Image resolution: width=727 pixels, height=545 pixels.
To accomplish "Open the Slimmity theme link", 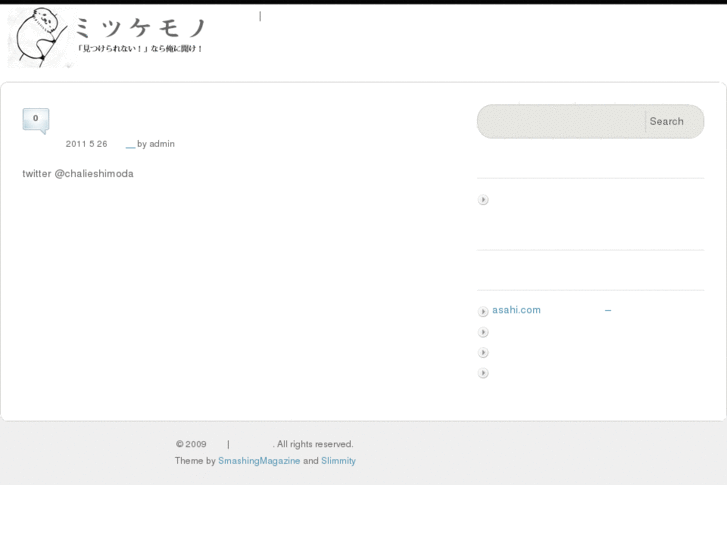I will pyautogui.click(x=338, y=461).
